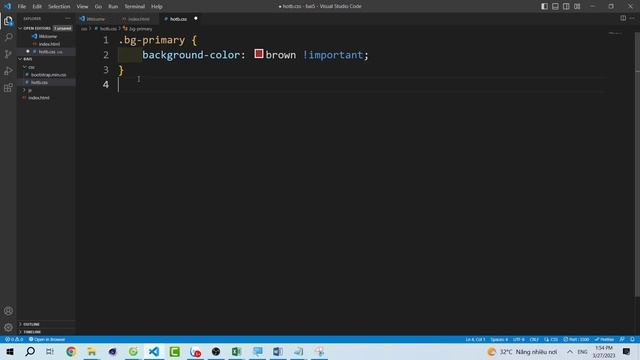
Task: Open editor more actions ellipsis
Action: [632, 18]
